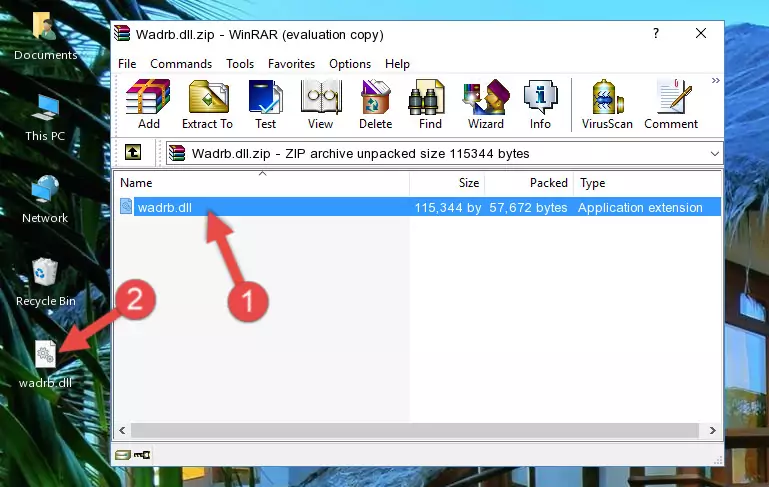Click the Application extension type cell
The image size is (769, 487).
coord(640,207)
